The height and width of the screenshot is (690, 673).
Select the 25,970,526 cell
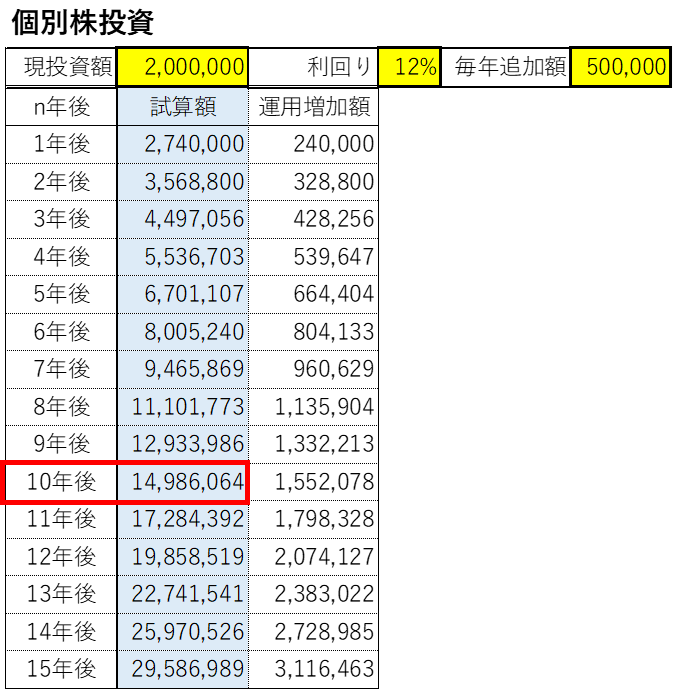coord(183,632)
